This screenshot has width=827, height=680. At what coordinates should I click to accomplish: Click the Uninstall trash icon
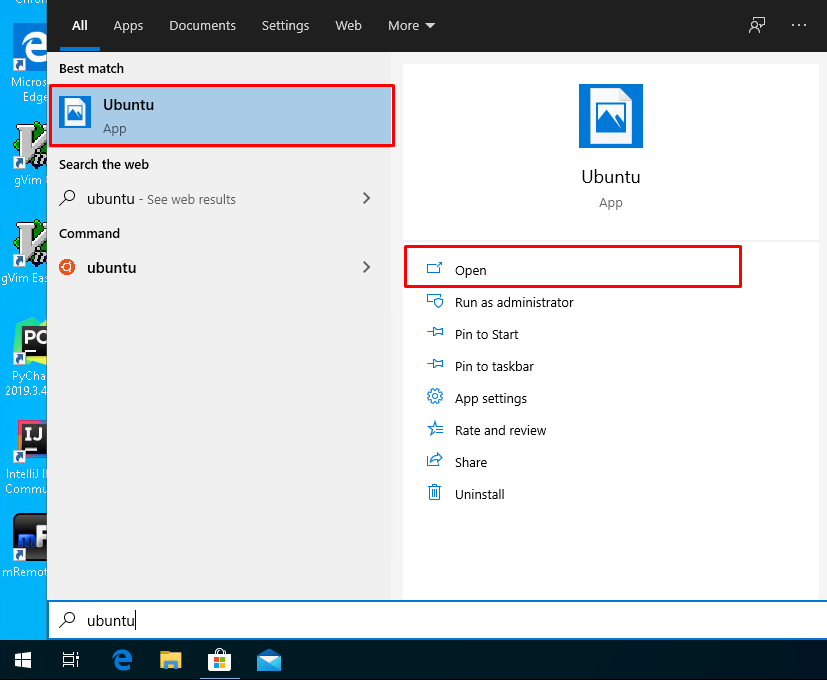(x=434, y=492)
